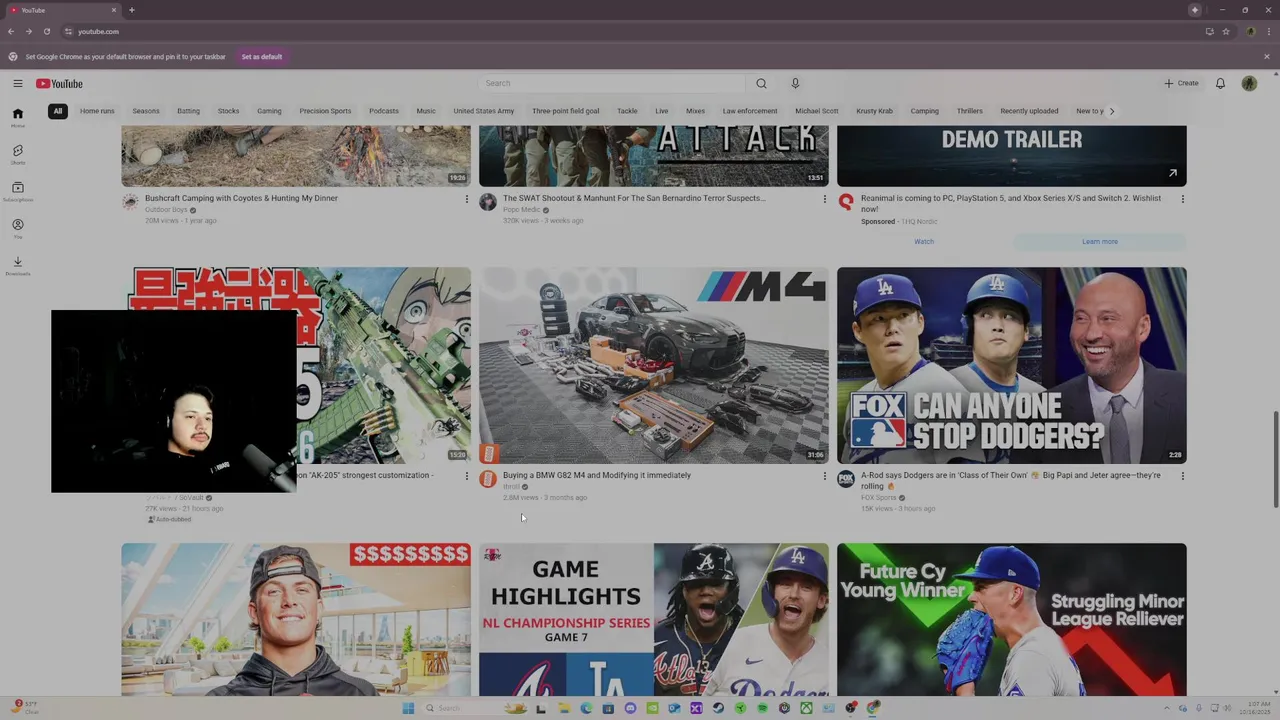Go to Home in the sidebar
The height and width of the screenshot is (720, 1280).
click(17, 117)
